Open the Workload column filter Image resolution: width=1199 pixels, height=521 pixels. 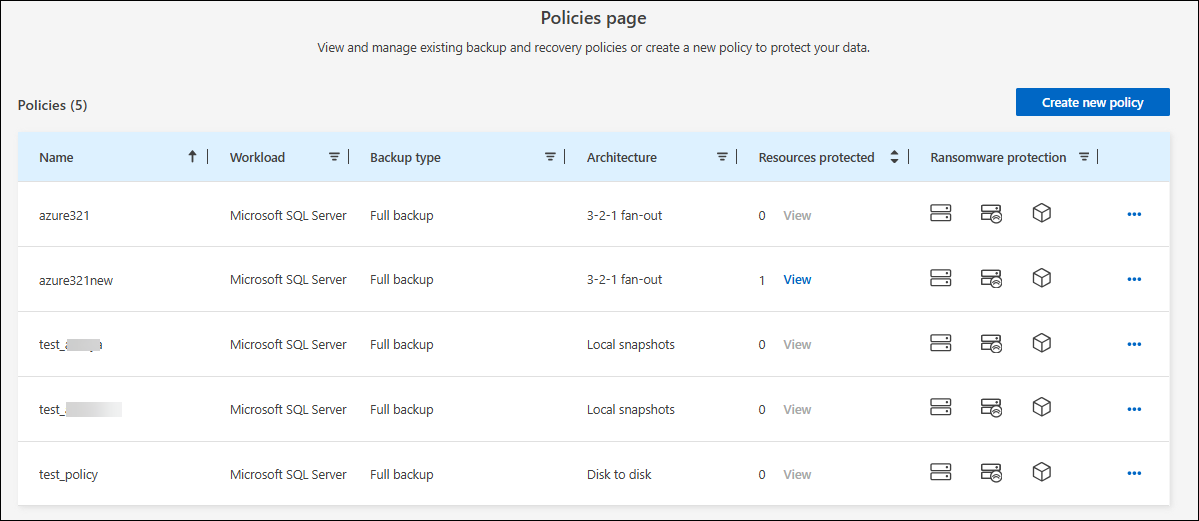[x=334, y=157]
